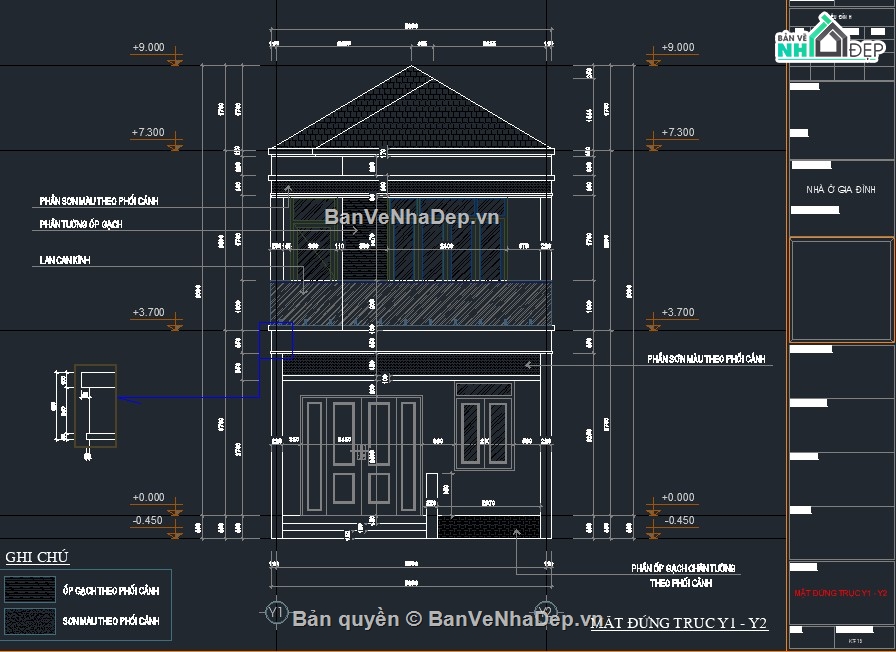Select the left-side +9.000 elevation label
The width and height of the screenshot is (896, 652).
pos(148,47)
